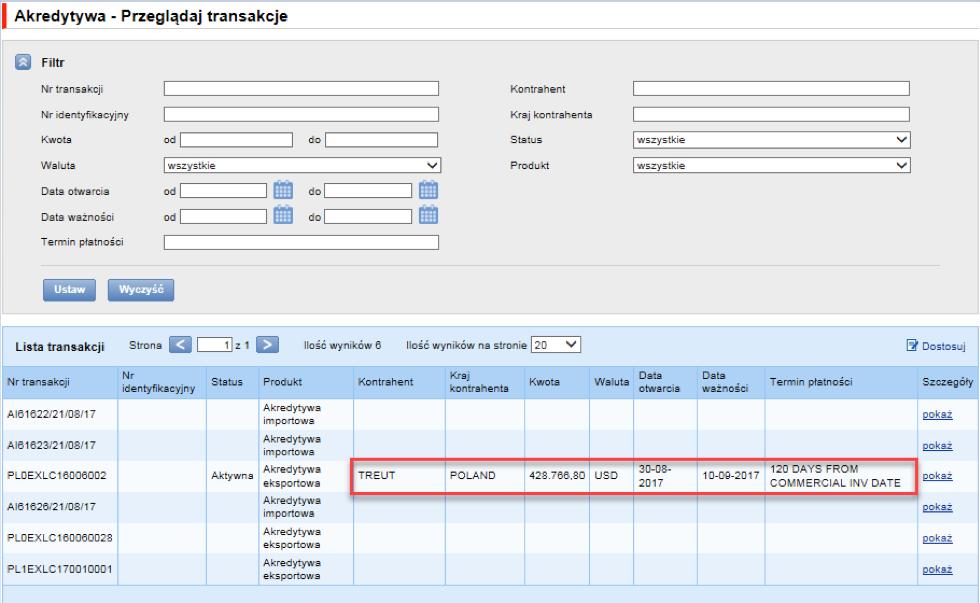Sort by Data ważności column header
This screenshot has width=980, height=603.
tap(725, 382)
